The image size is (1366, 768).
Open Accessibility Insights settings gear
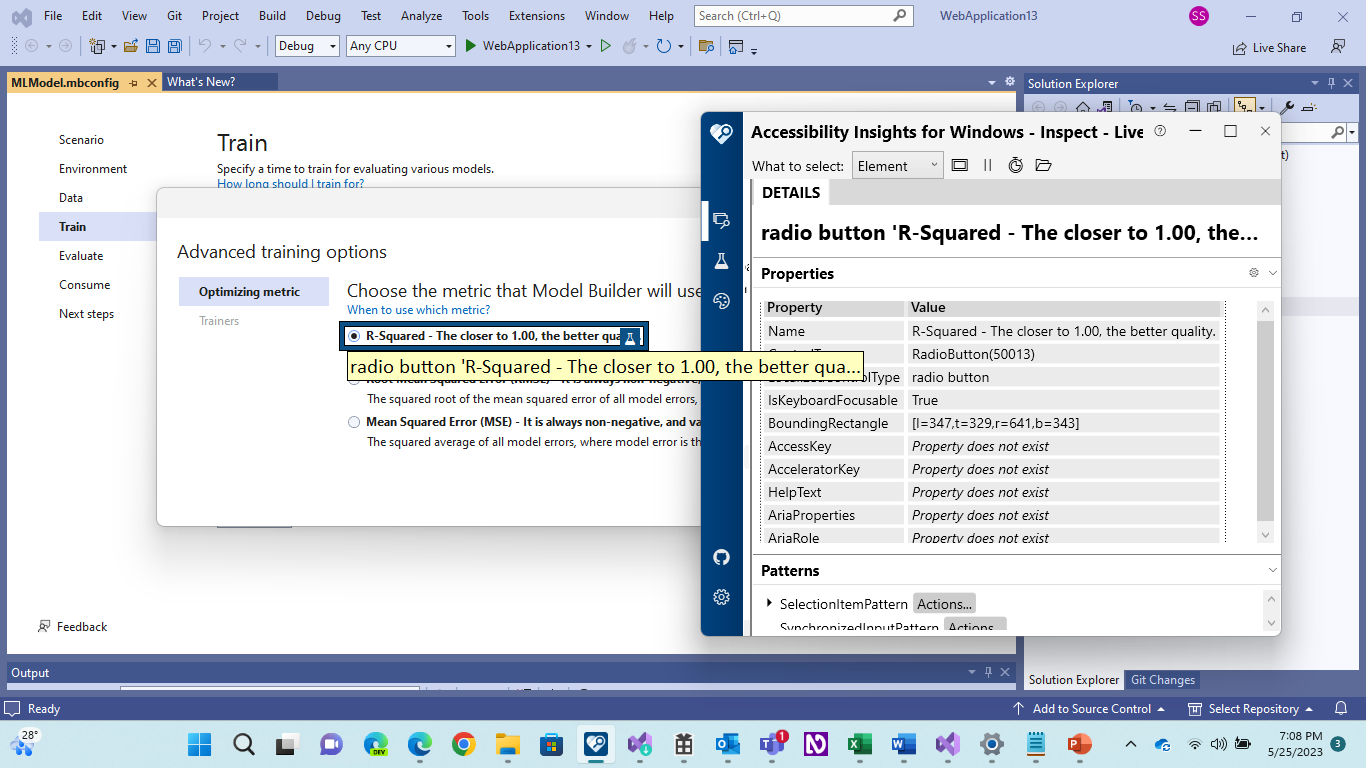tap(722, 597)
